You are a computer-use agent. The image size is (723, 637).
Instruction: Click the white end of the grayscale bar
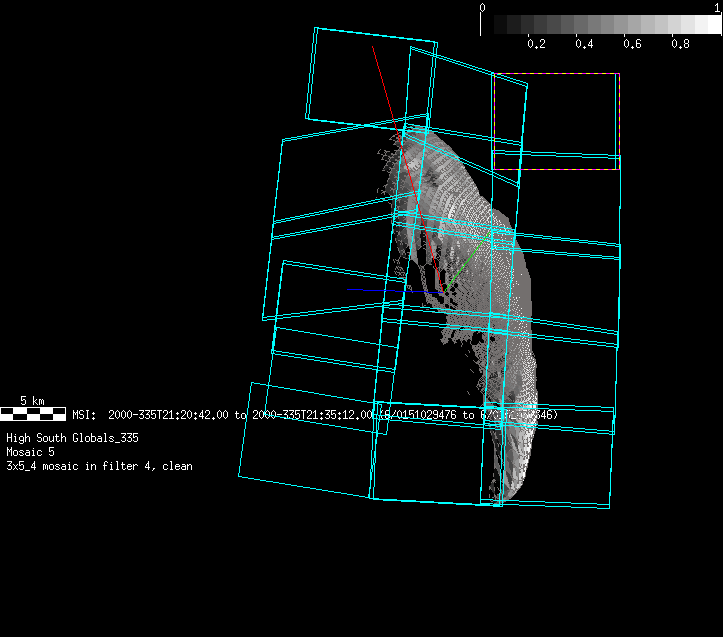[x=712, y=25]
